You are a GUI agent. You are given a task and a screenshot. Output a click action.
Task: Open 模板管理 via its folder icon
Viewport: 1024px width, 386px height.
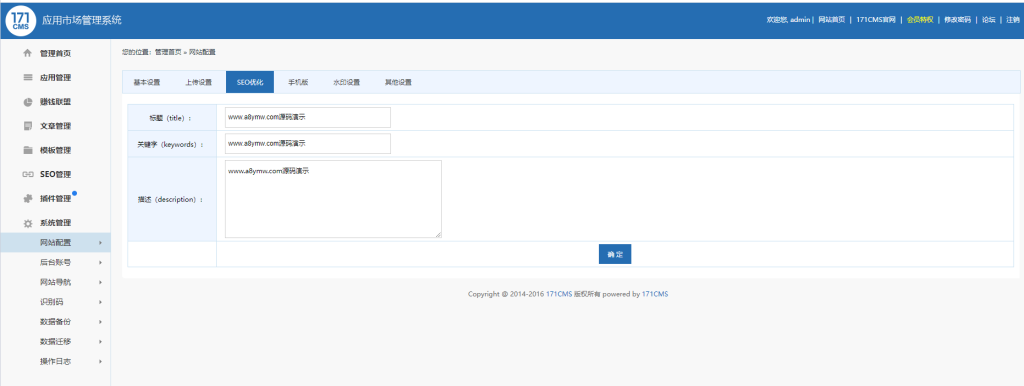[x=27, y=150]
